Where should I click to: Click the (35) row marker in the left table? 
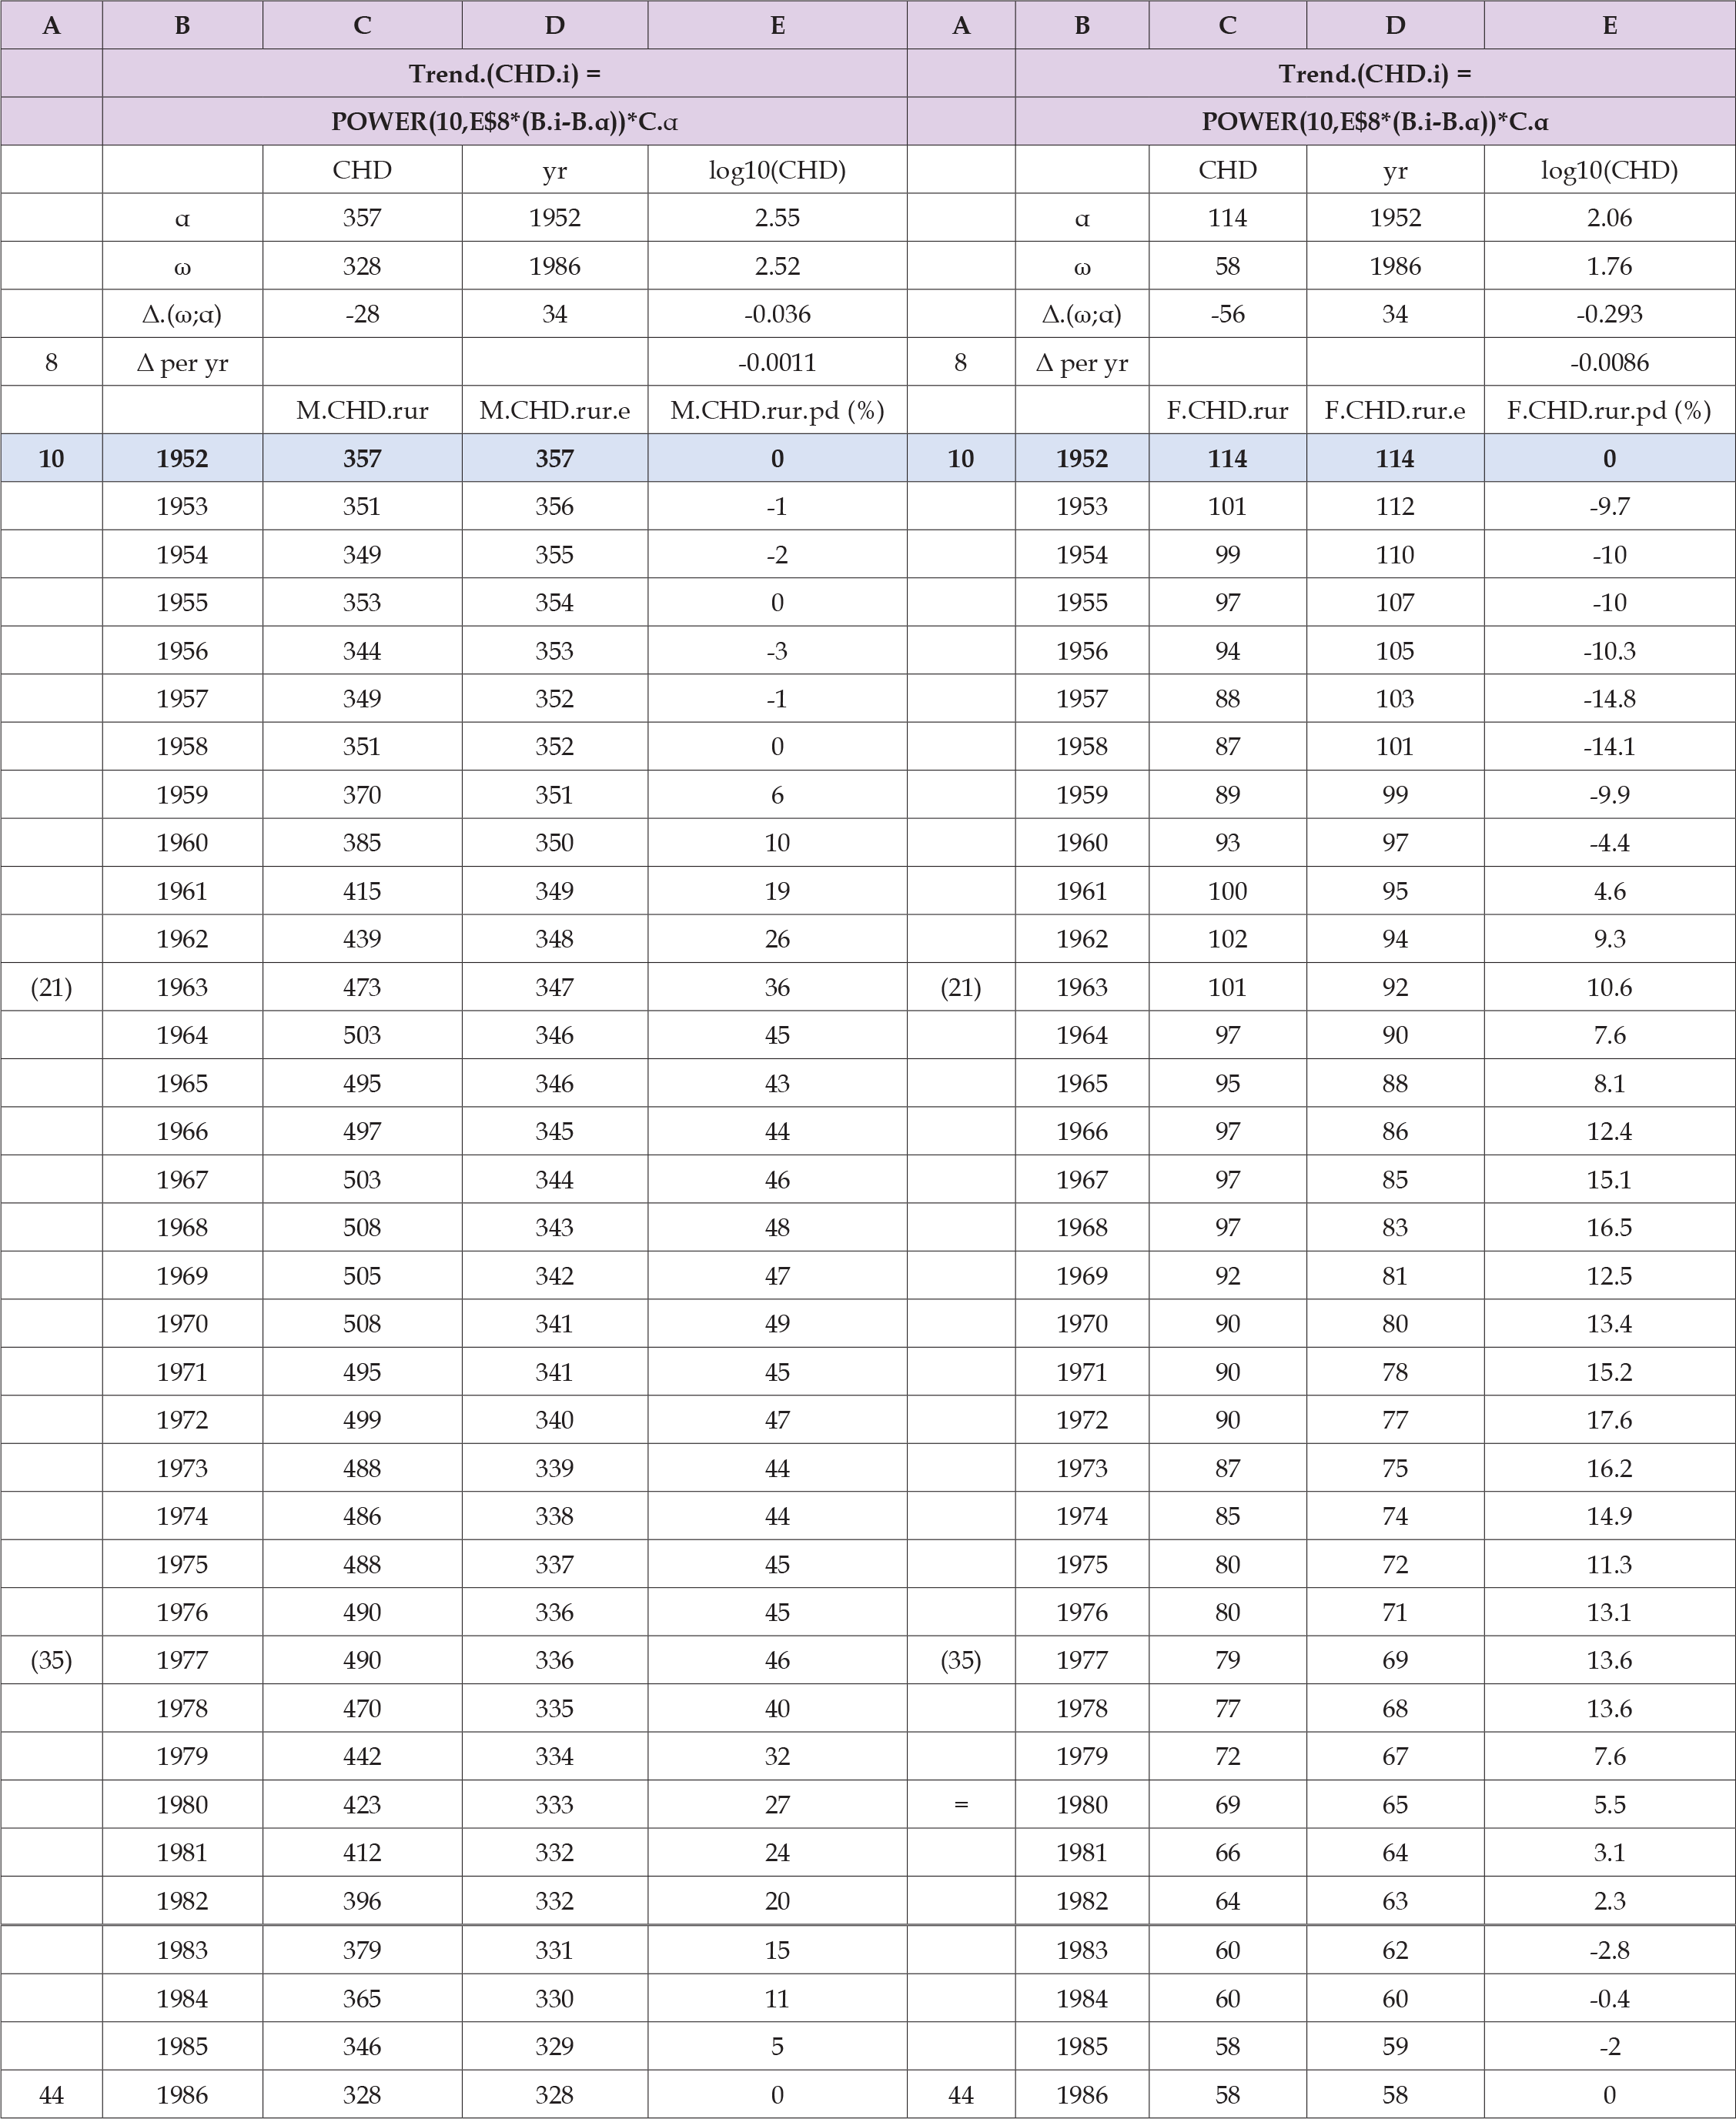coord(51,1660)
